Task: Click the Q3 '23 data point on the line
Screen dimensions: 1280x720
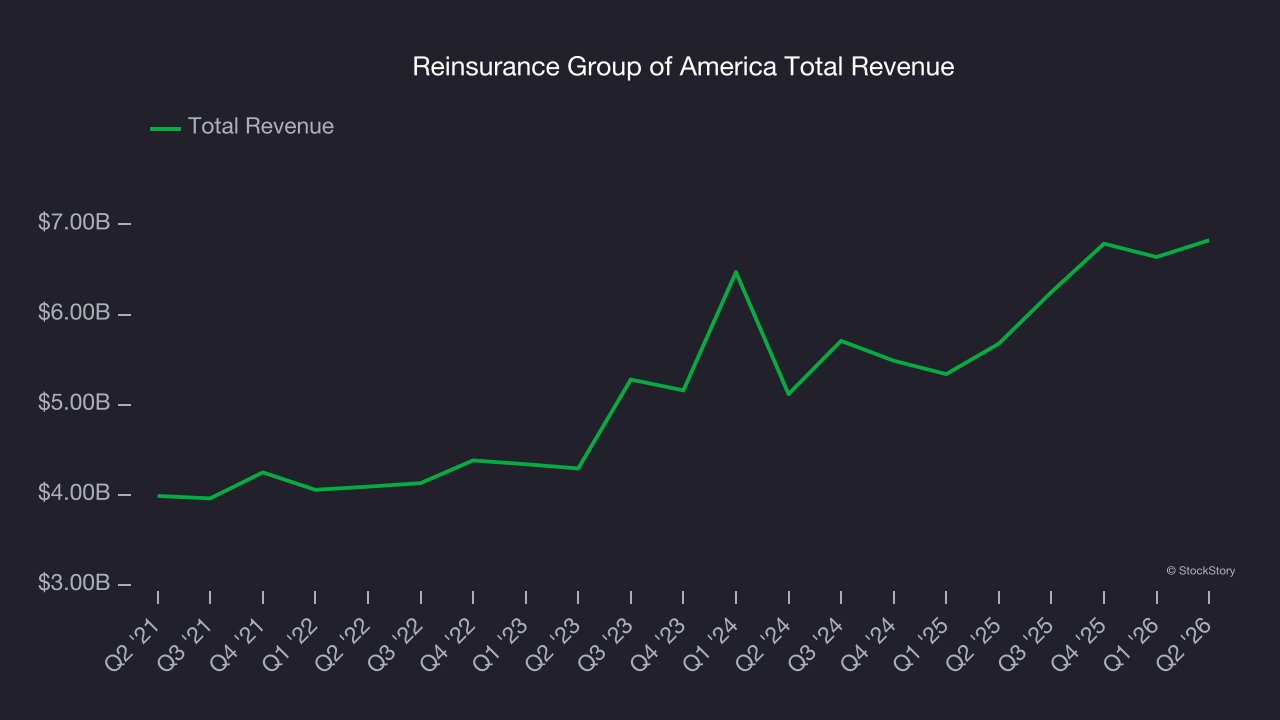Action: pyautogui.click(x=631, y=379)
